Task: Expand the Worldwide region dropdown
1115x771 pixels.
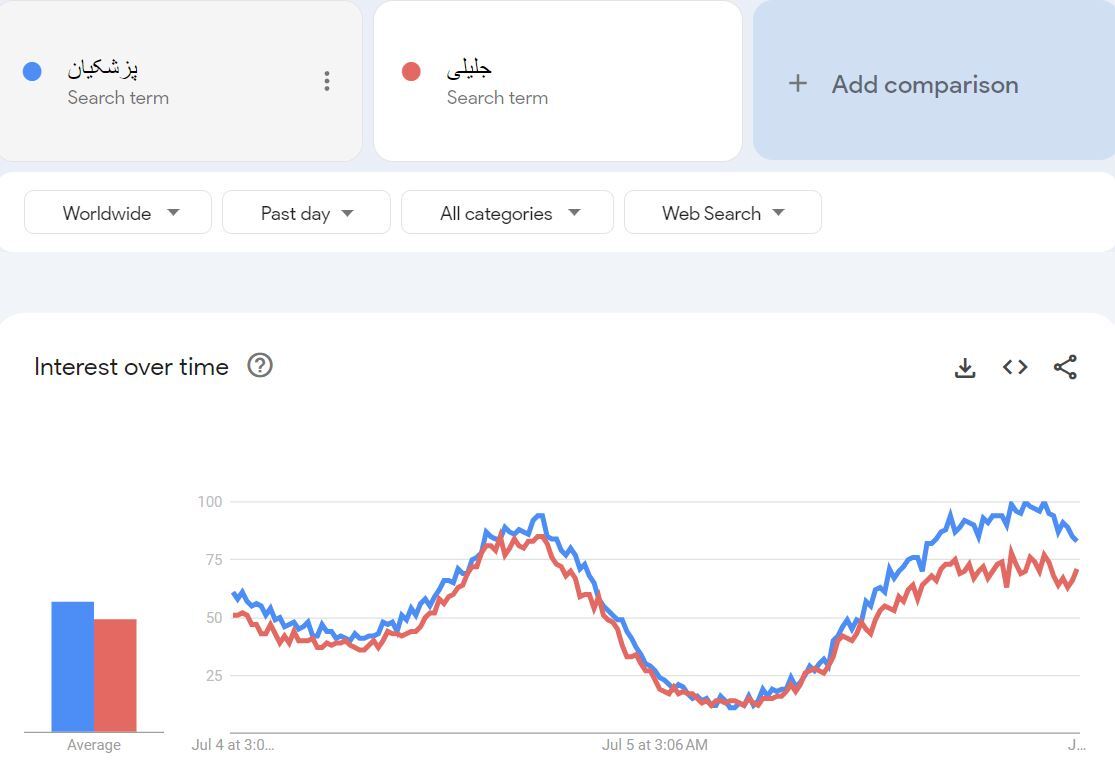Action: coord(118,212)
